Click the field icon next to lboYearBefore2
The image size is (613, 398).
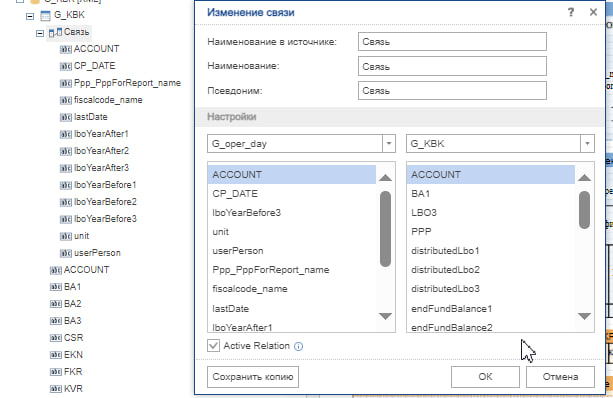65,203
